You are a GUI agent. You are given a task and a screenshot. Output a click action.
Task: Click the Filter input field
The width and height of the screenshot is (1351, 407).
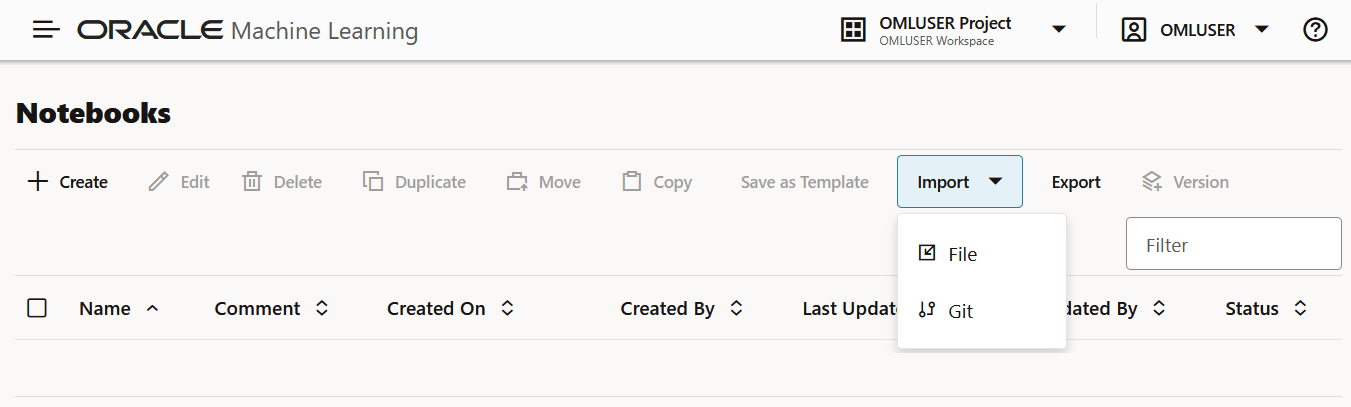[1233, 244]
